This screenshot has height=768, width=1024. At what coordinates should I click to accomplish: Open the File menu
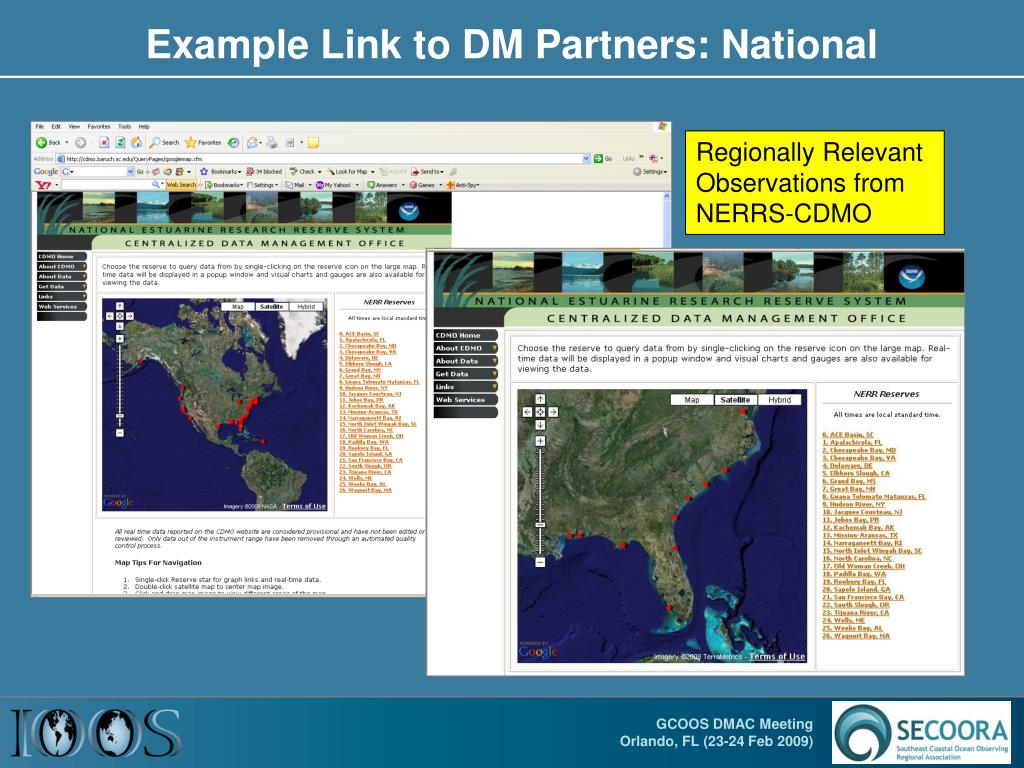tap(40, 127)
